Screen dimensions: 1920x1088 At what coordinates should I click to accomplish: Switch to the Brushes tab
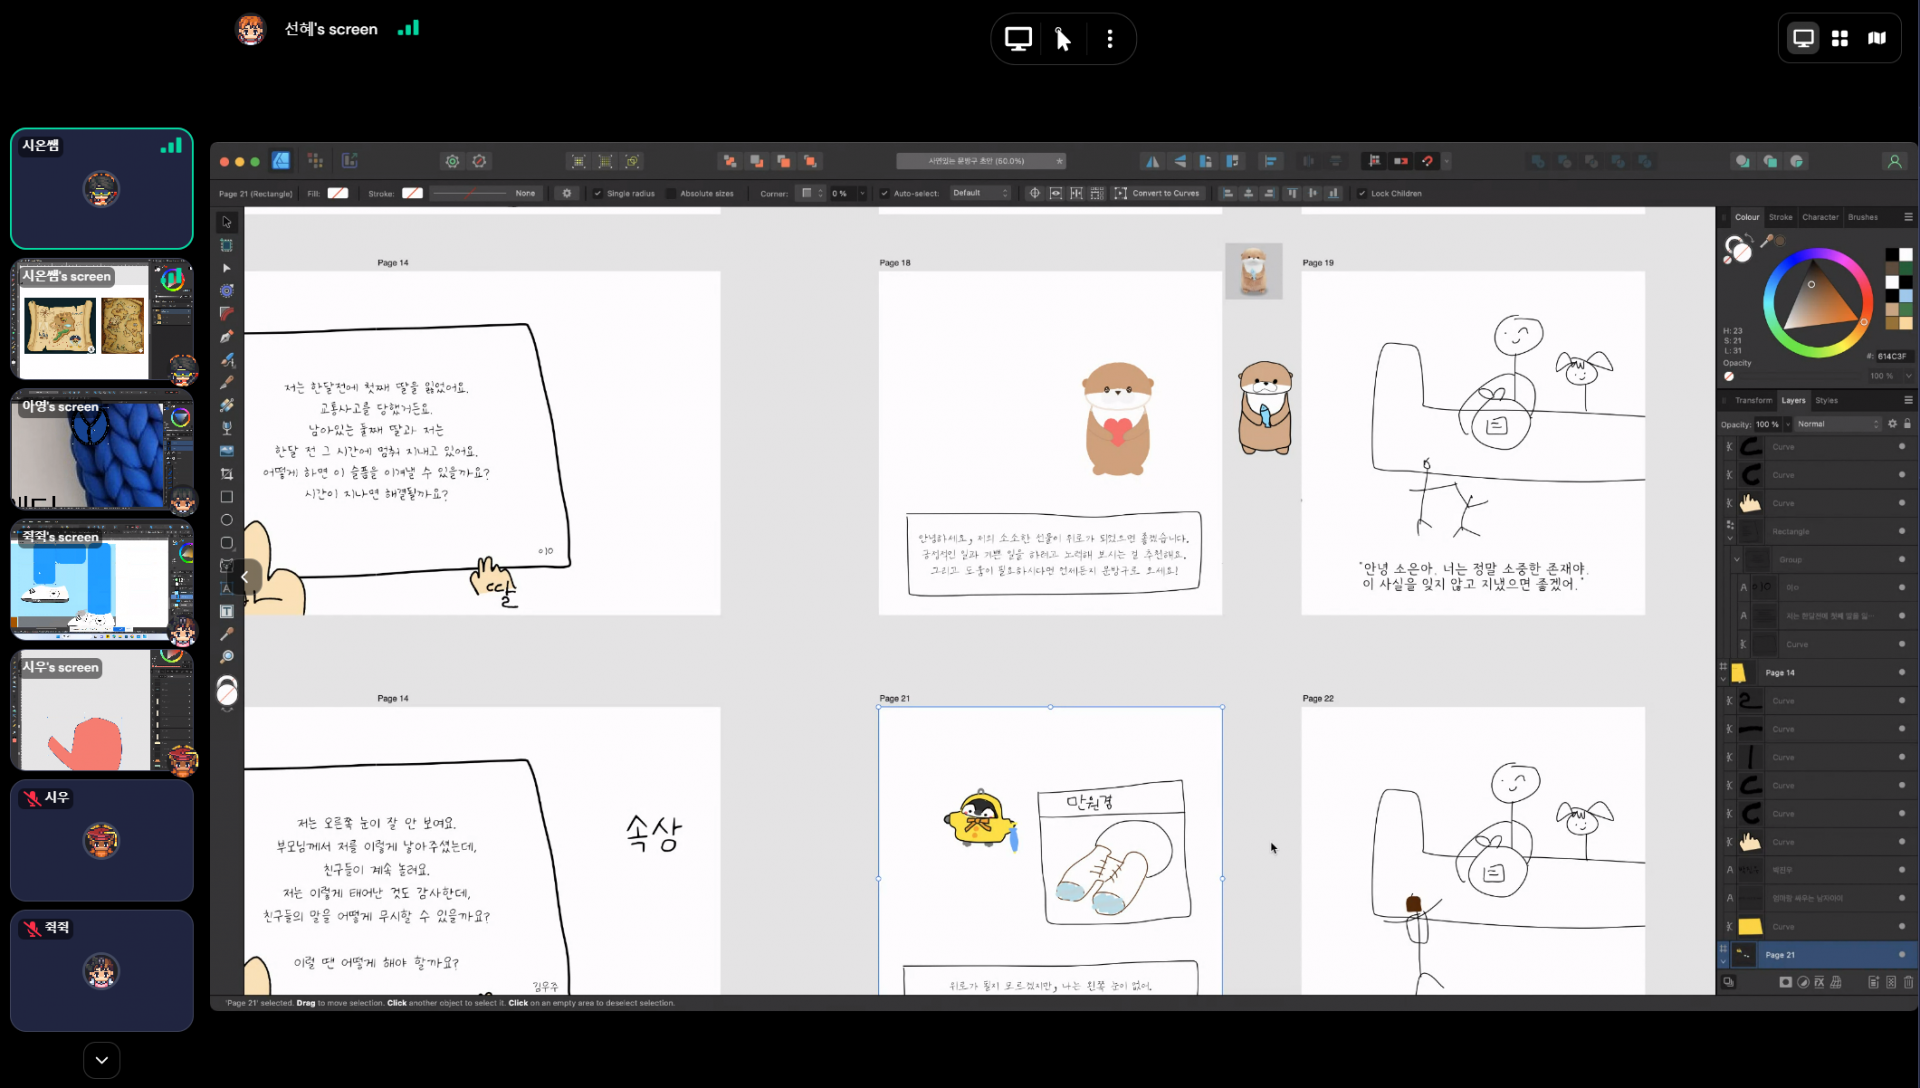point(1862,217)
